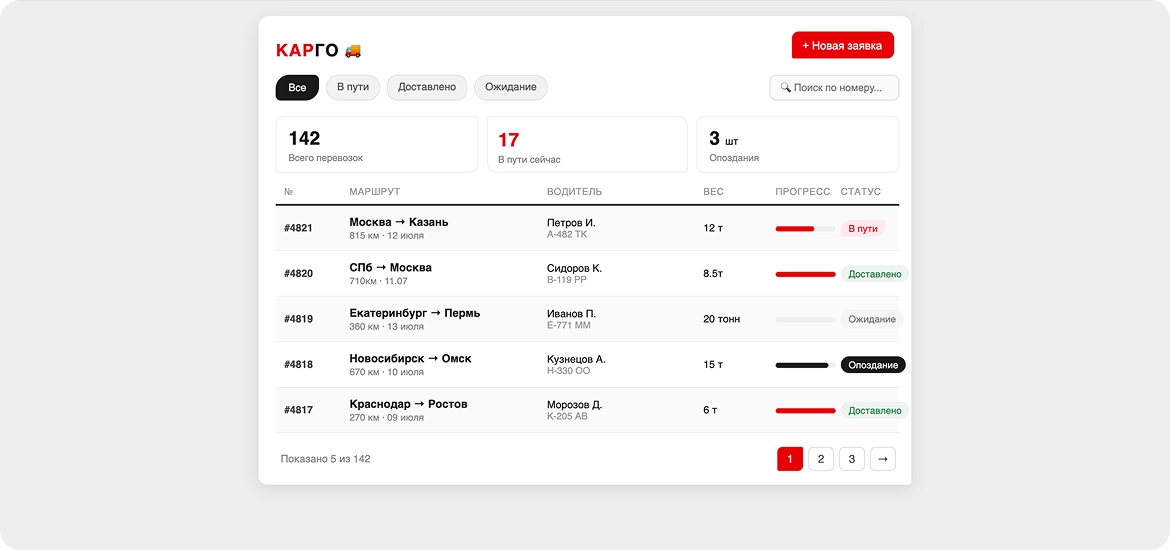Click driver Петров И.
The width and height of the screenshot is (1170, 550).
[572, 223]
